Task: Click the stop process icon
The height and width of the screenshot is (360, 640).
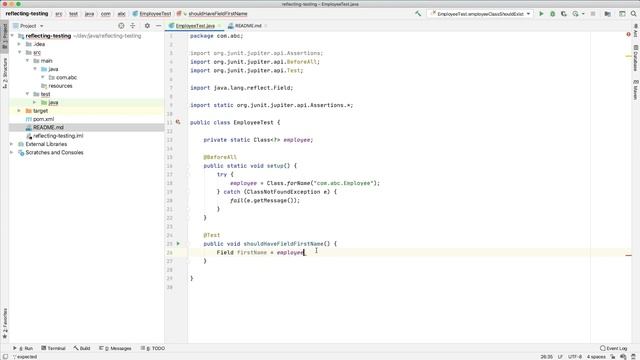Action: [593, 14]
